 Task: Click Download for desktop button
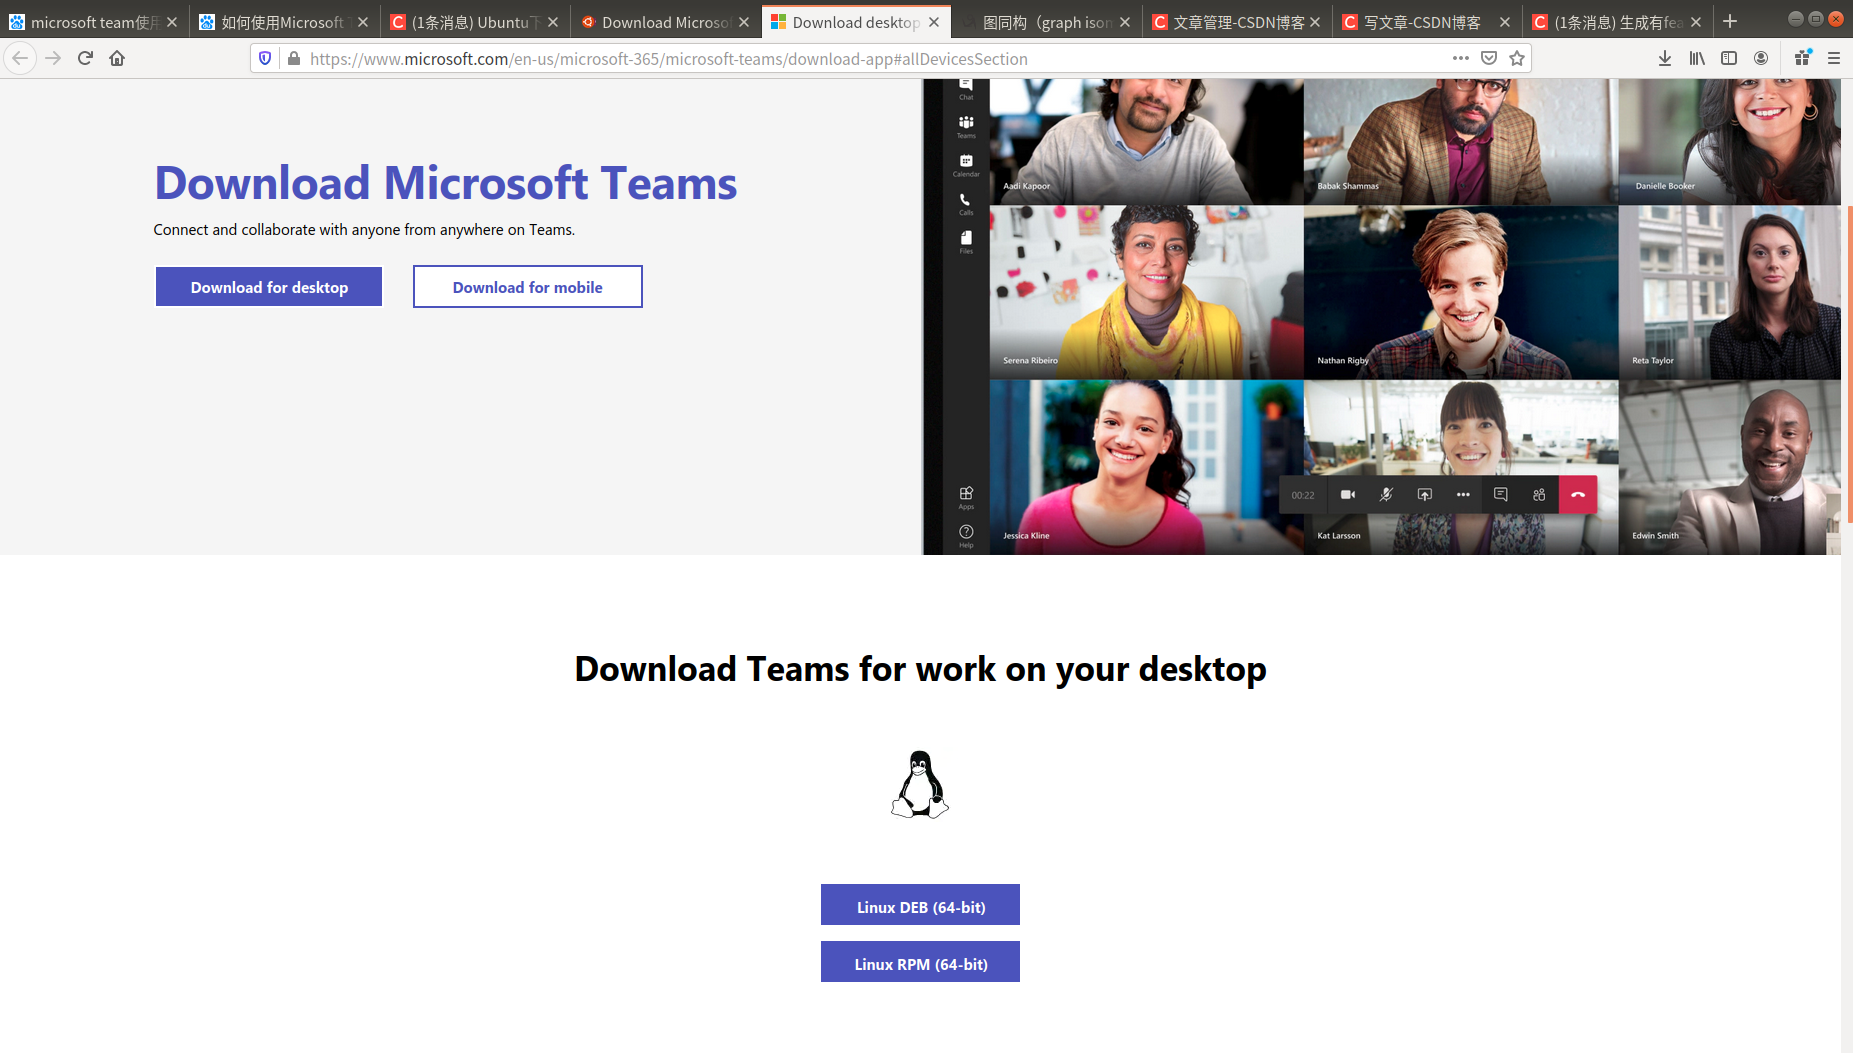(269, 287)
